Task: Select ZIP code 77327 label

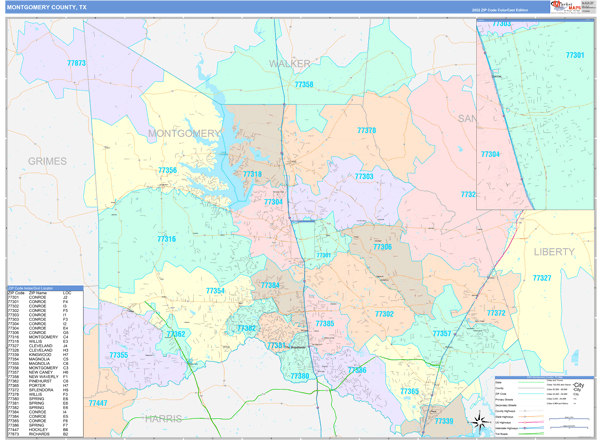Action: pos(542,277)
